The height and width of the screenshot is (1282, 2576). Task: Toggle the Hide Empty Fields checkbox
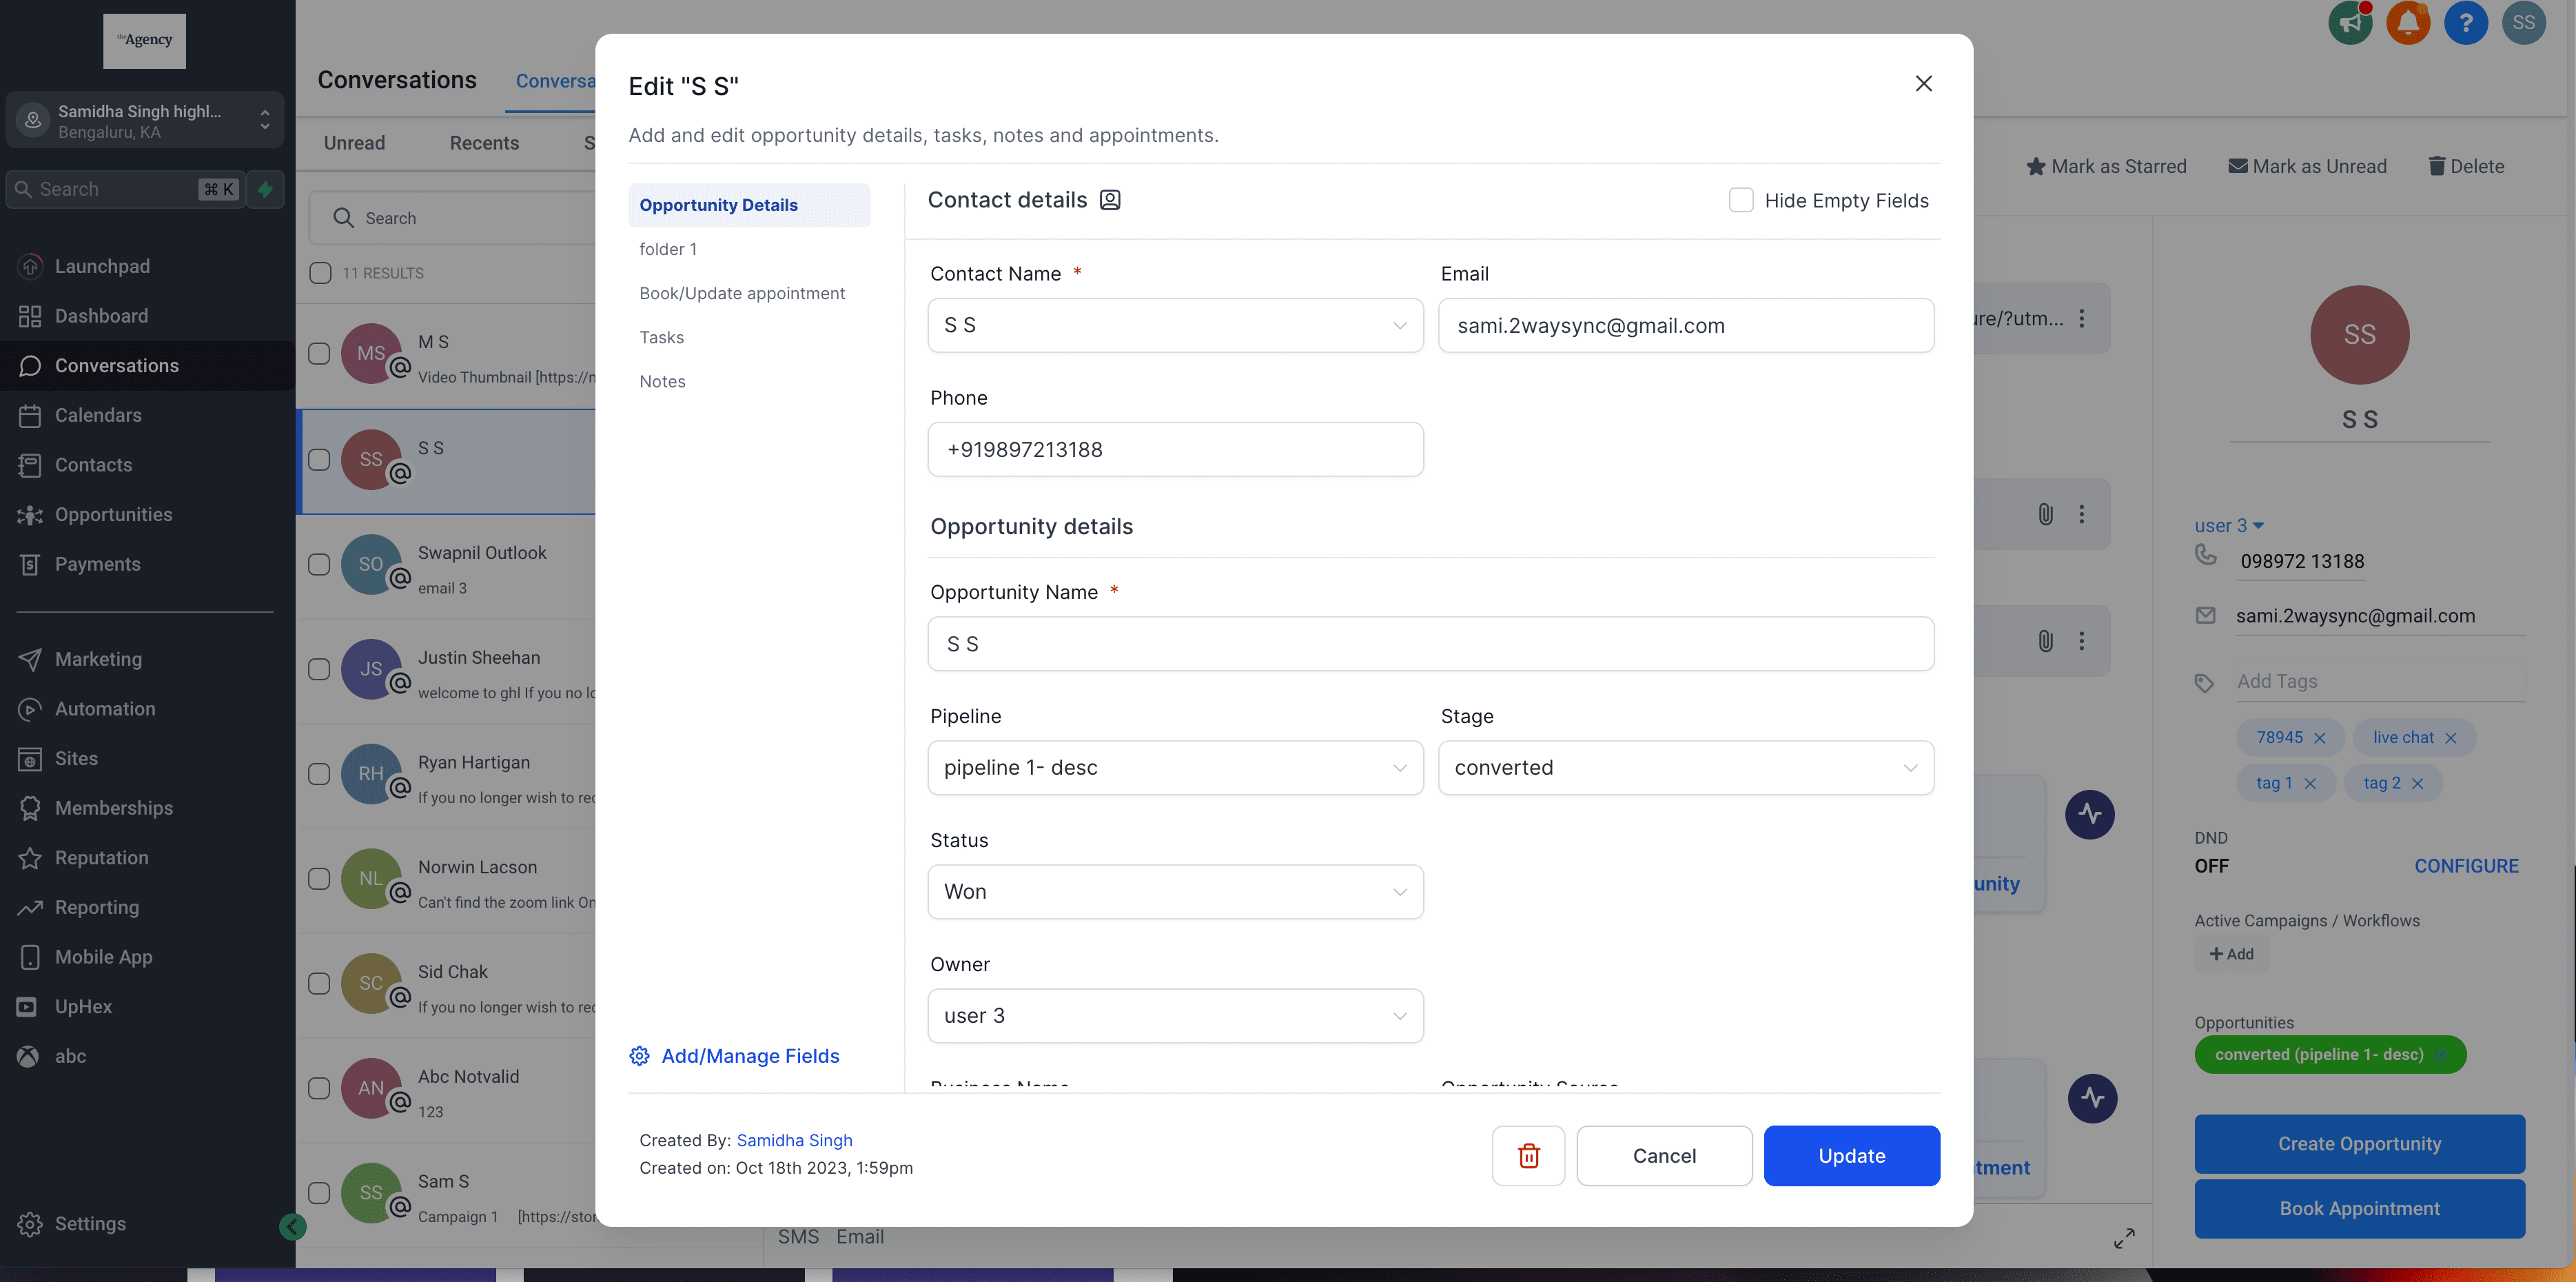1741,200
